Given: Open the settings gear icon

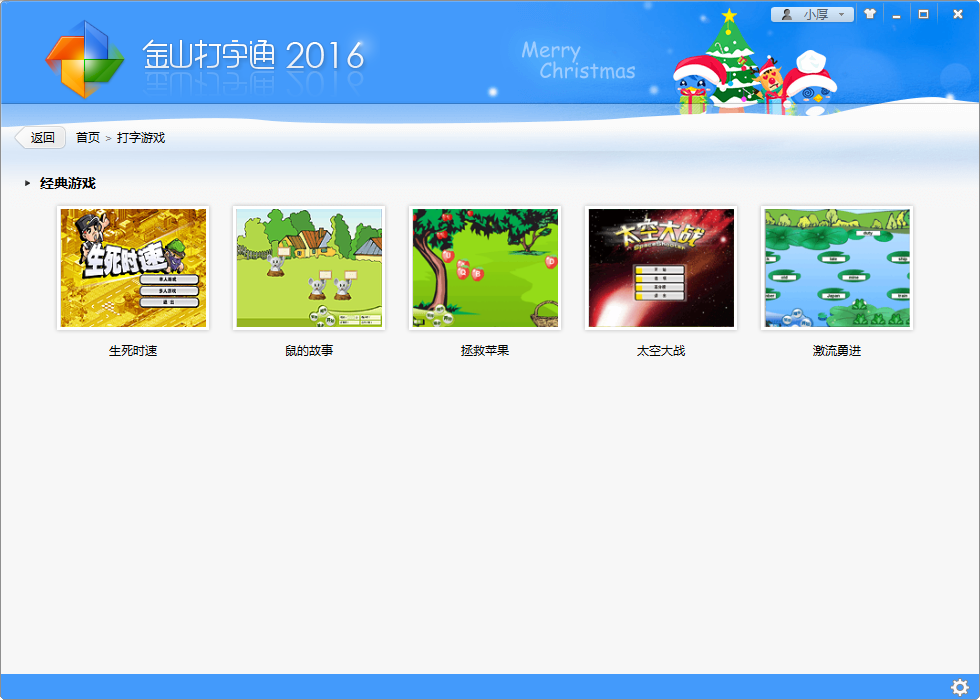Looking at the screenshot, I should click(x=959, y=688).
